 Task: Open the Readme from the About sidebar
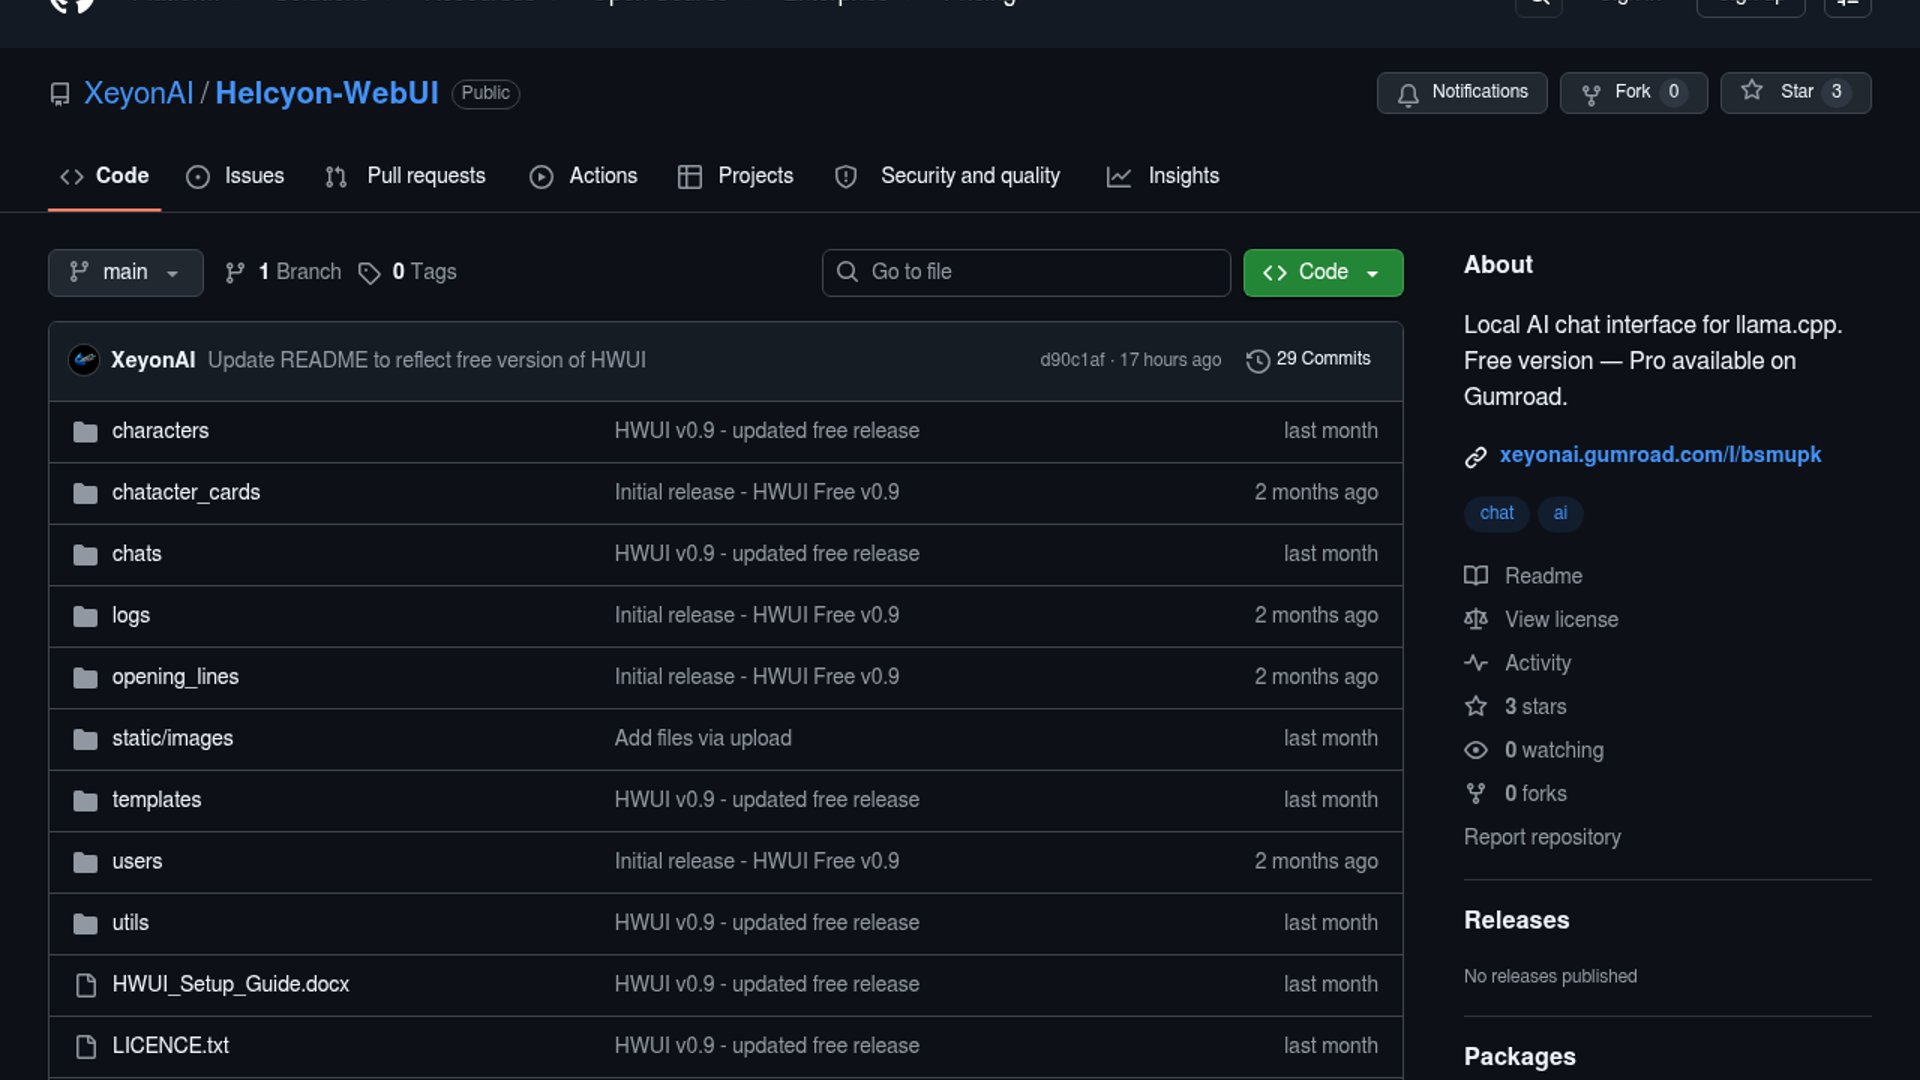(x=1542, y=576)
